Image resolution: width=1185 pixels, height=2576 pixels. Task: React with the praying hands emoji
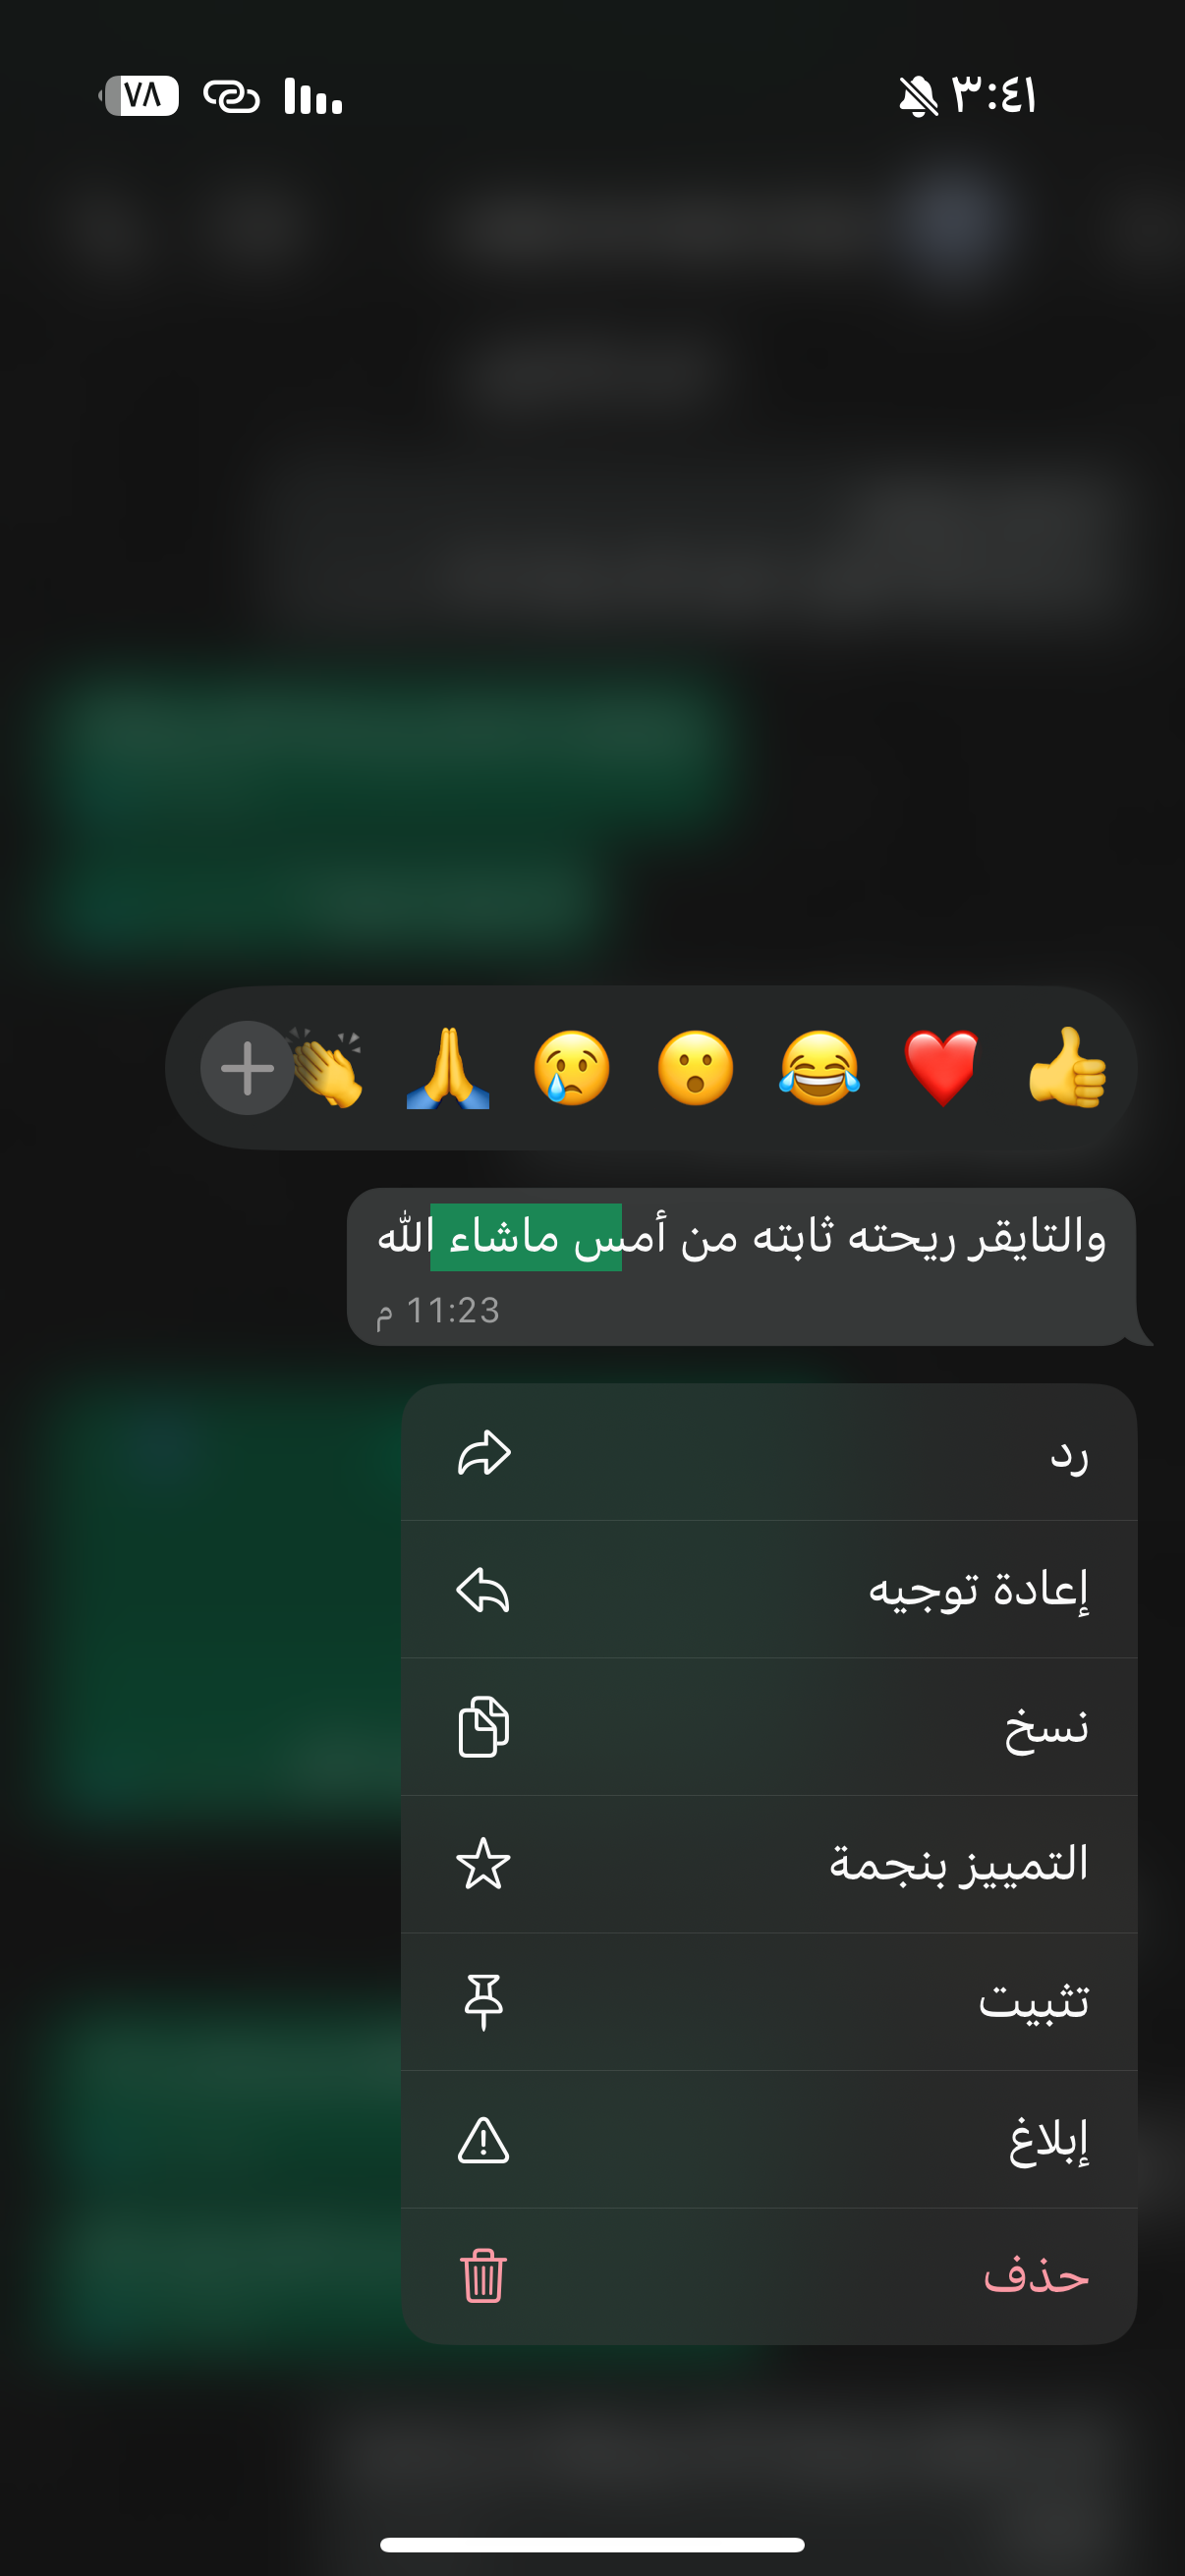coord(448,1067)
